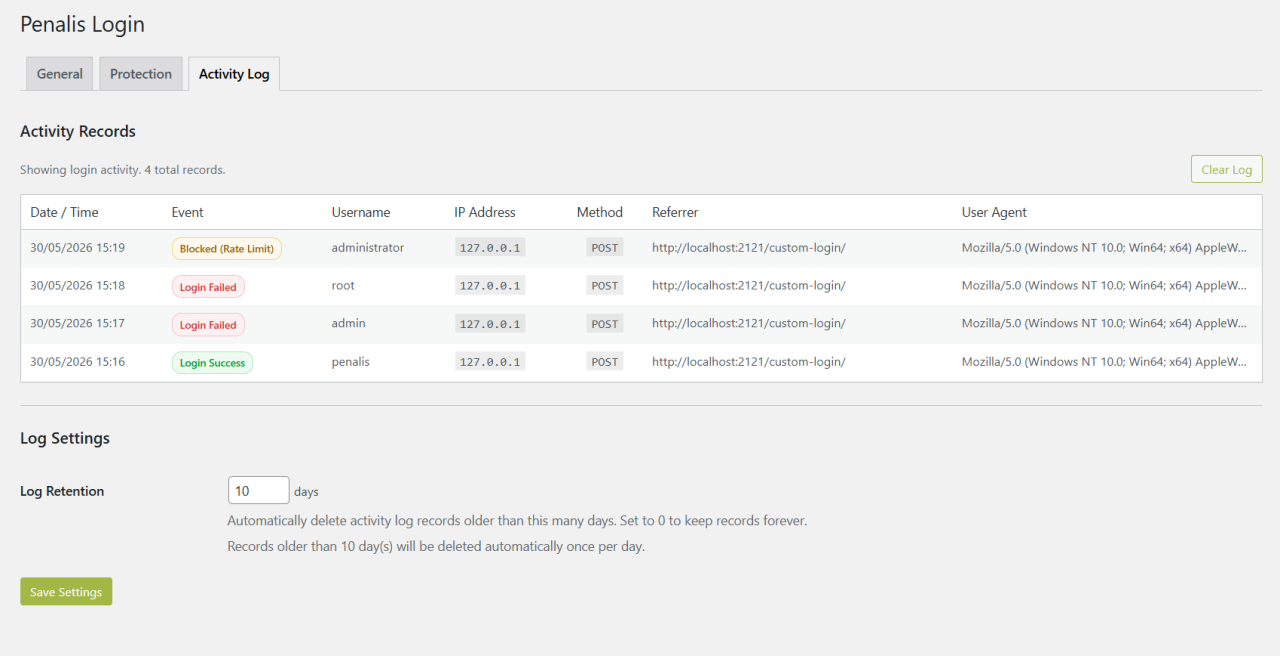Click the Login Success event badge
Viewport: 1280px width, 656px height.
click(x=212, y=363)
